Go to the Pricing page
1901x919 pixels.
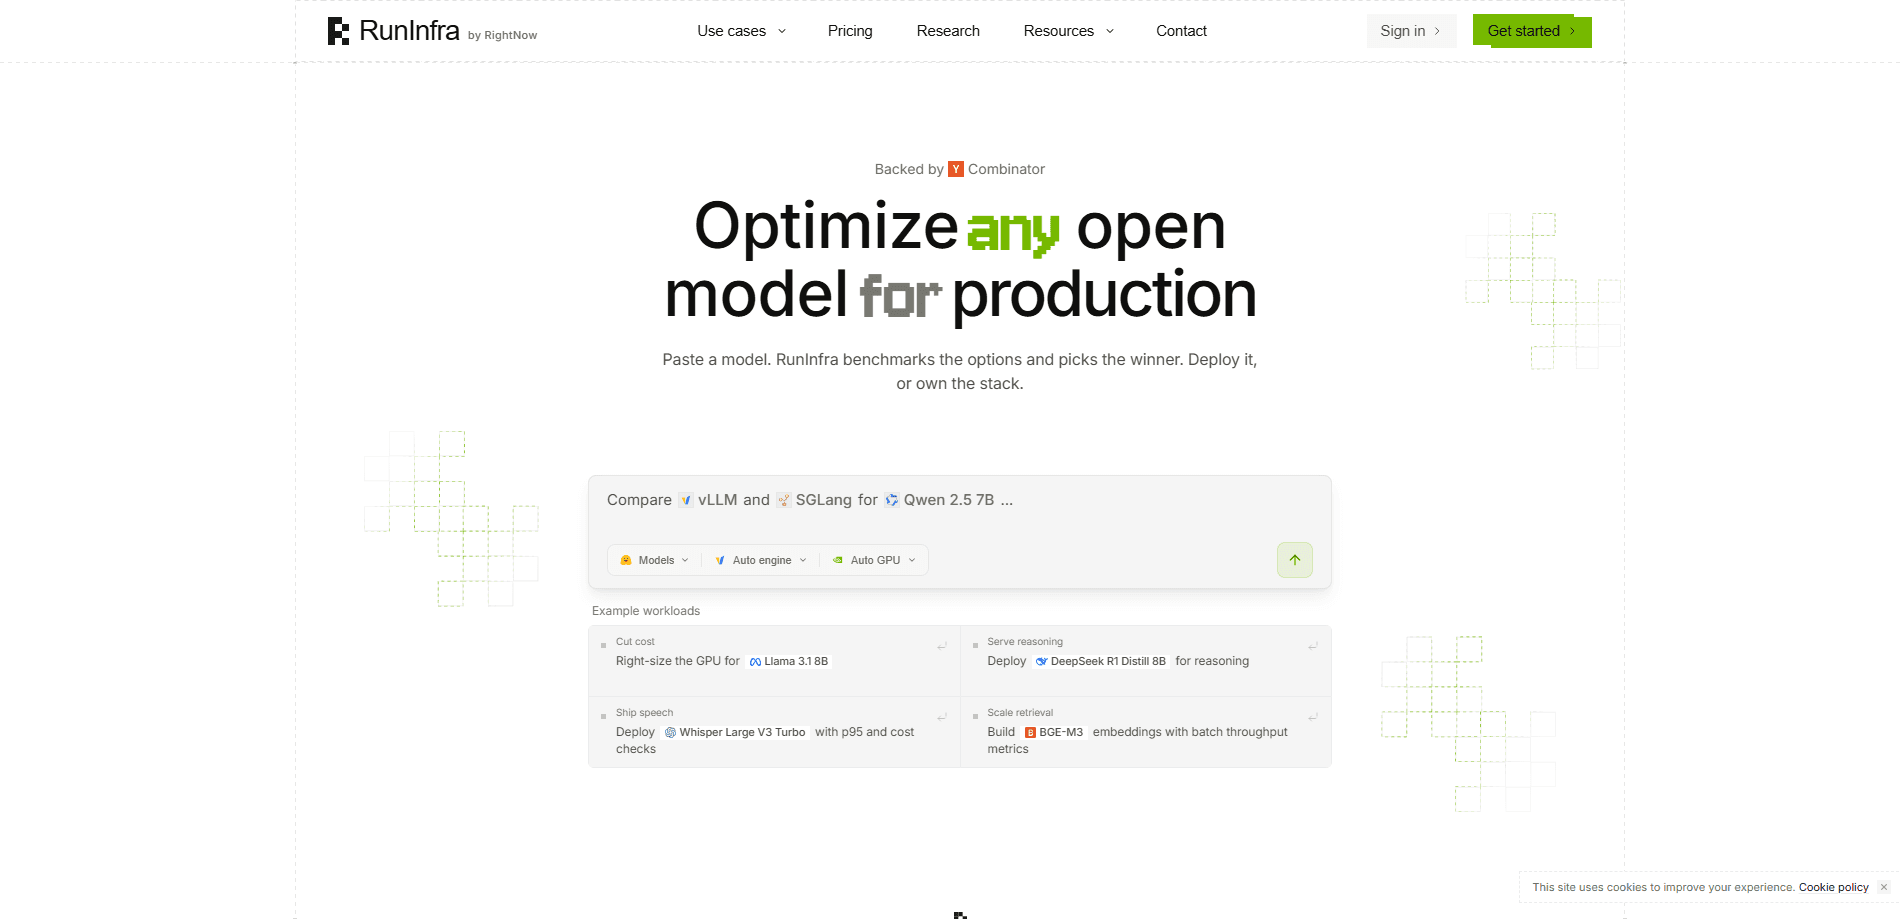[x=850, y=31]
